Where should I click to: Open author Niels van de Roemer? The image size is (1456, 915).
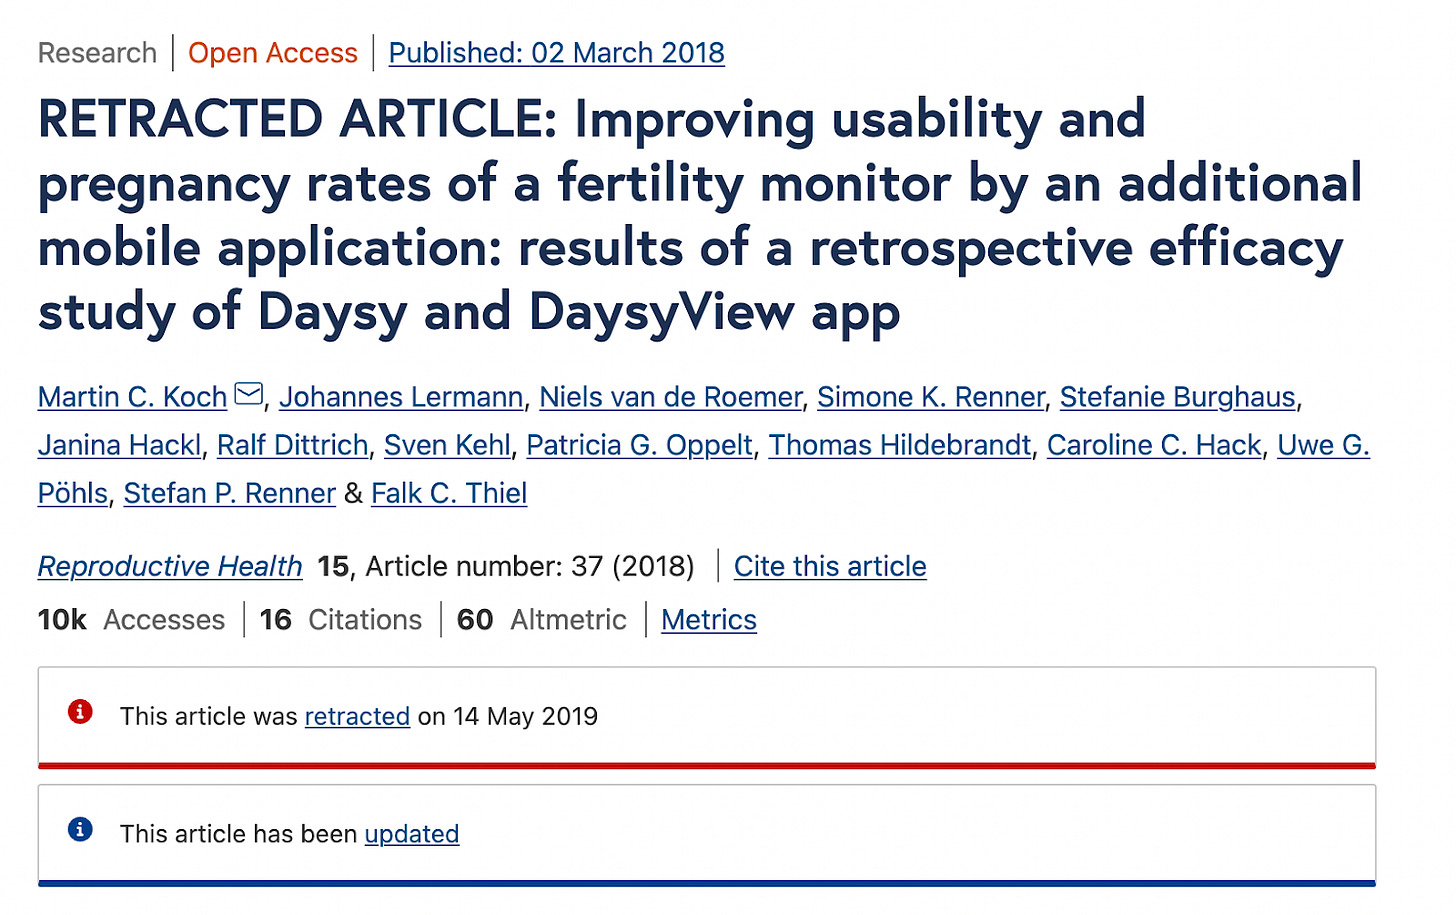click(x=670, y=397)
